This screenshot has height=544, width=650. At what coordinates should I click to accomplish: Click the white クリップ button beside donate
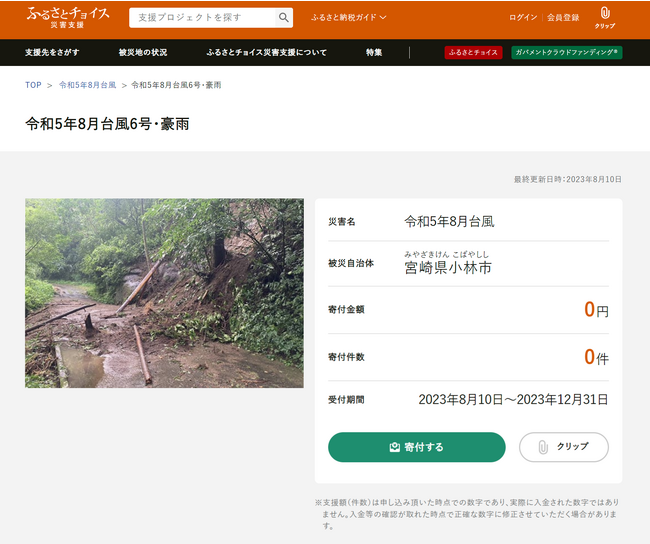coord(564,447)
